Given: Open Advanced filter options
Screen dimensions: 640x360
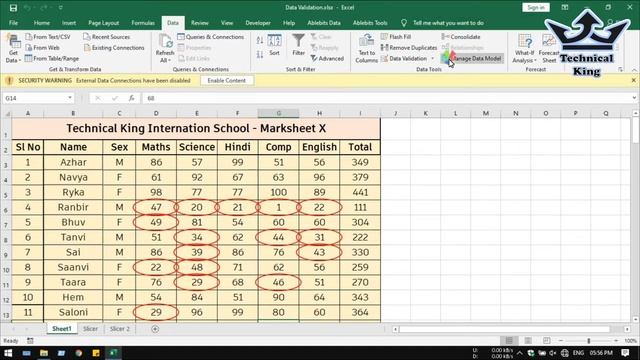Looking at the screenshot, I should tap(327, 58).
